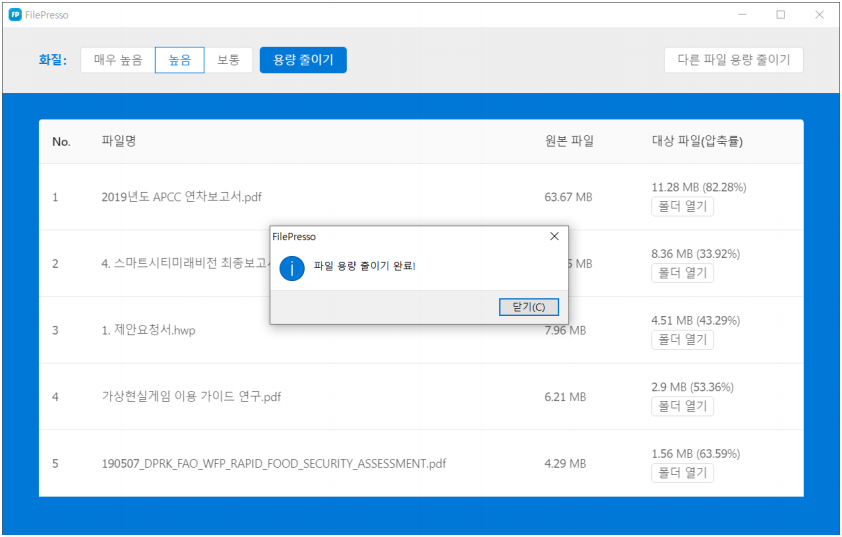Select 보통 quality option

coord(229,60)
